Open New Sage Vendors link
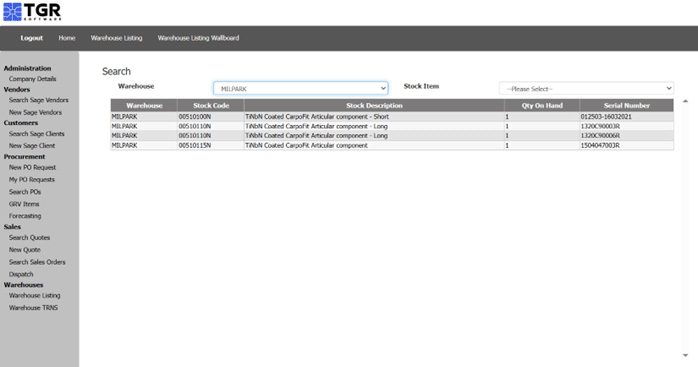The width and height of the screenshot is (698, 367). pyautogui.click(x=35, y=113)
